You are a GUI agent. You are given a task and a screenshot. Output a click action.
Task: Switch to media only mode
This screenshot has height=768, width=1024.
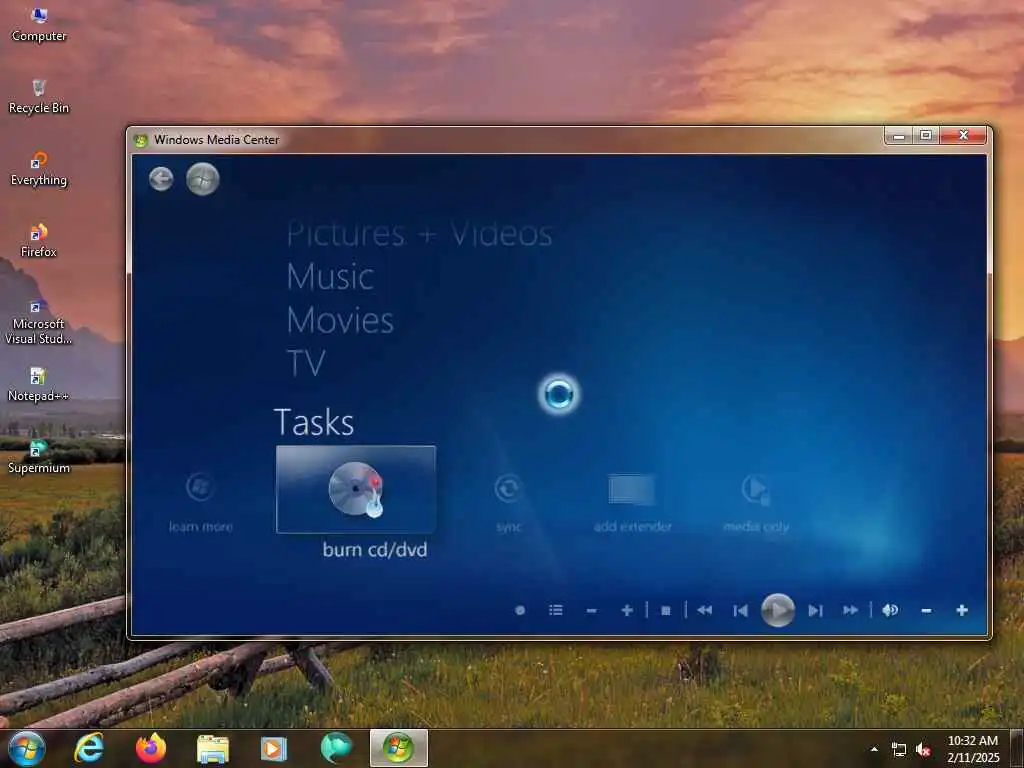756,502
